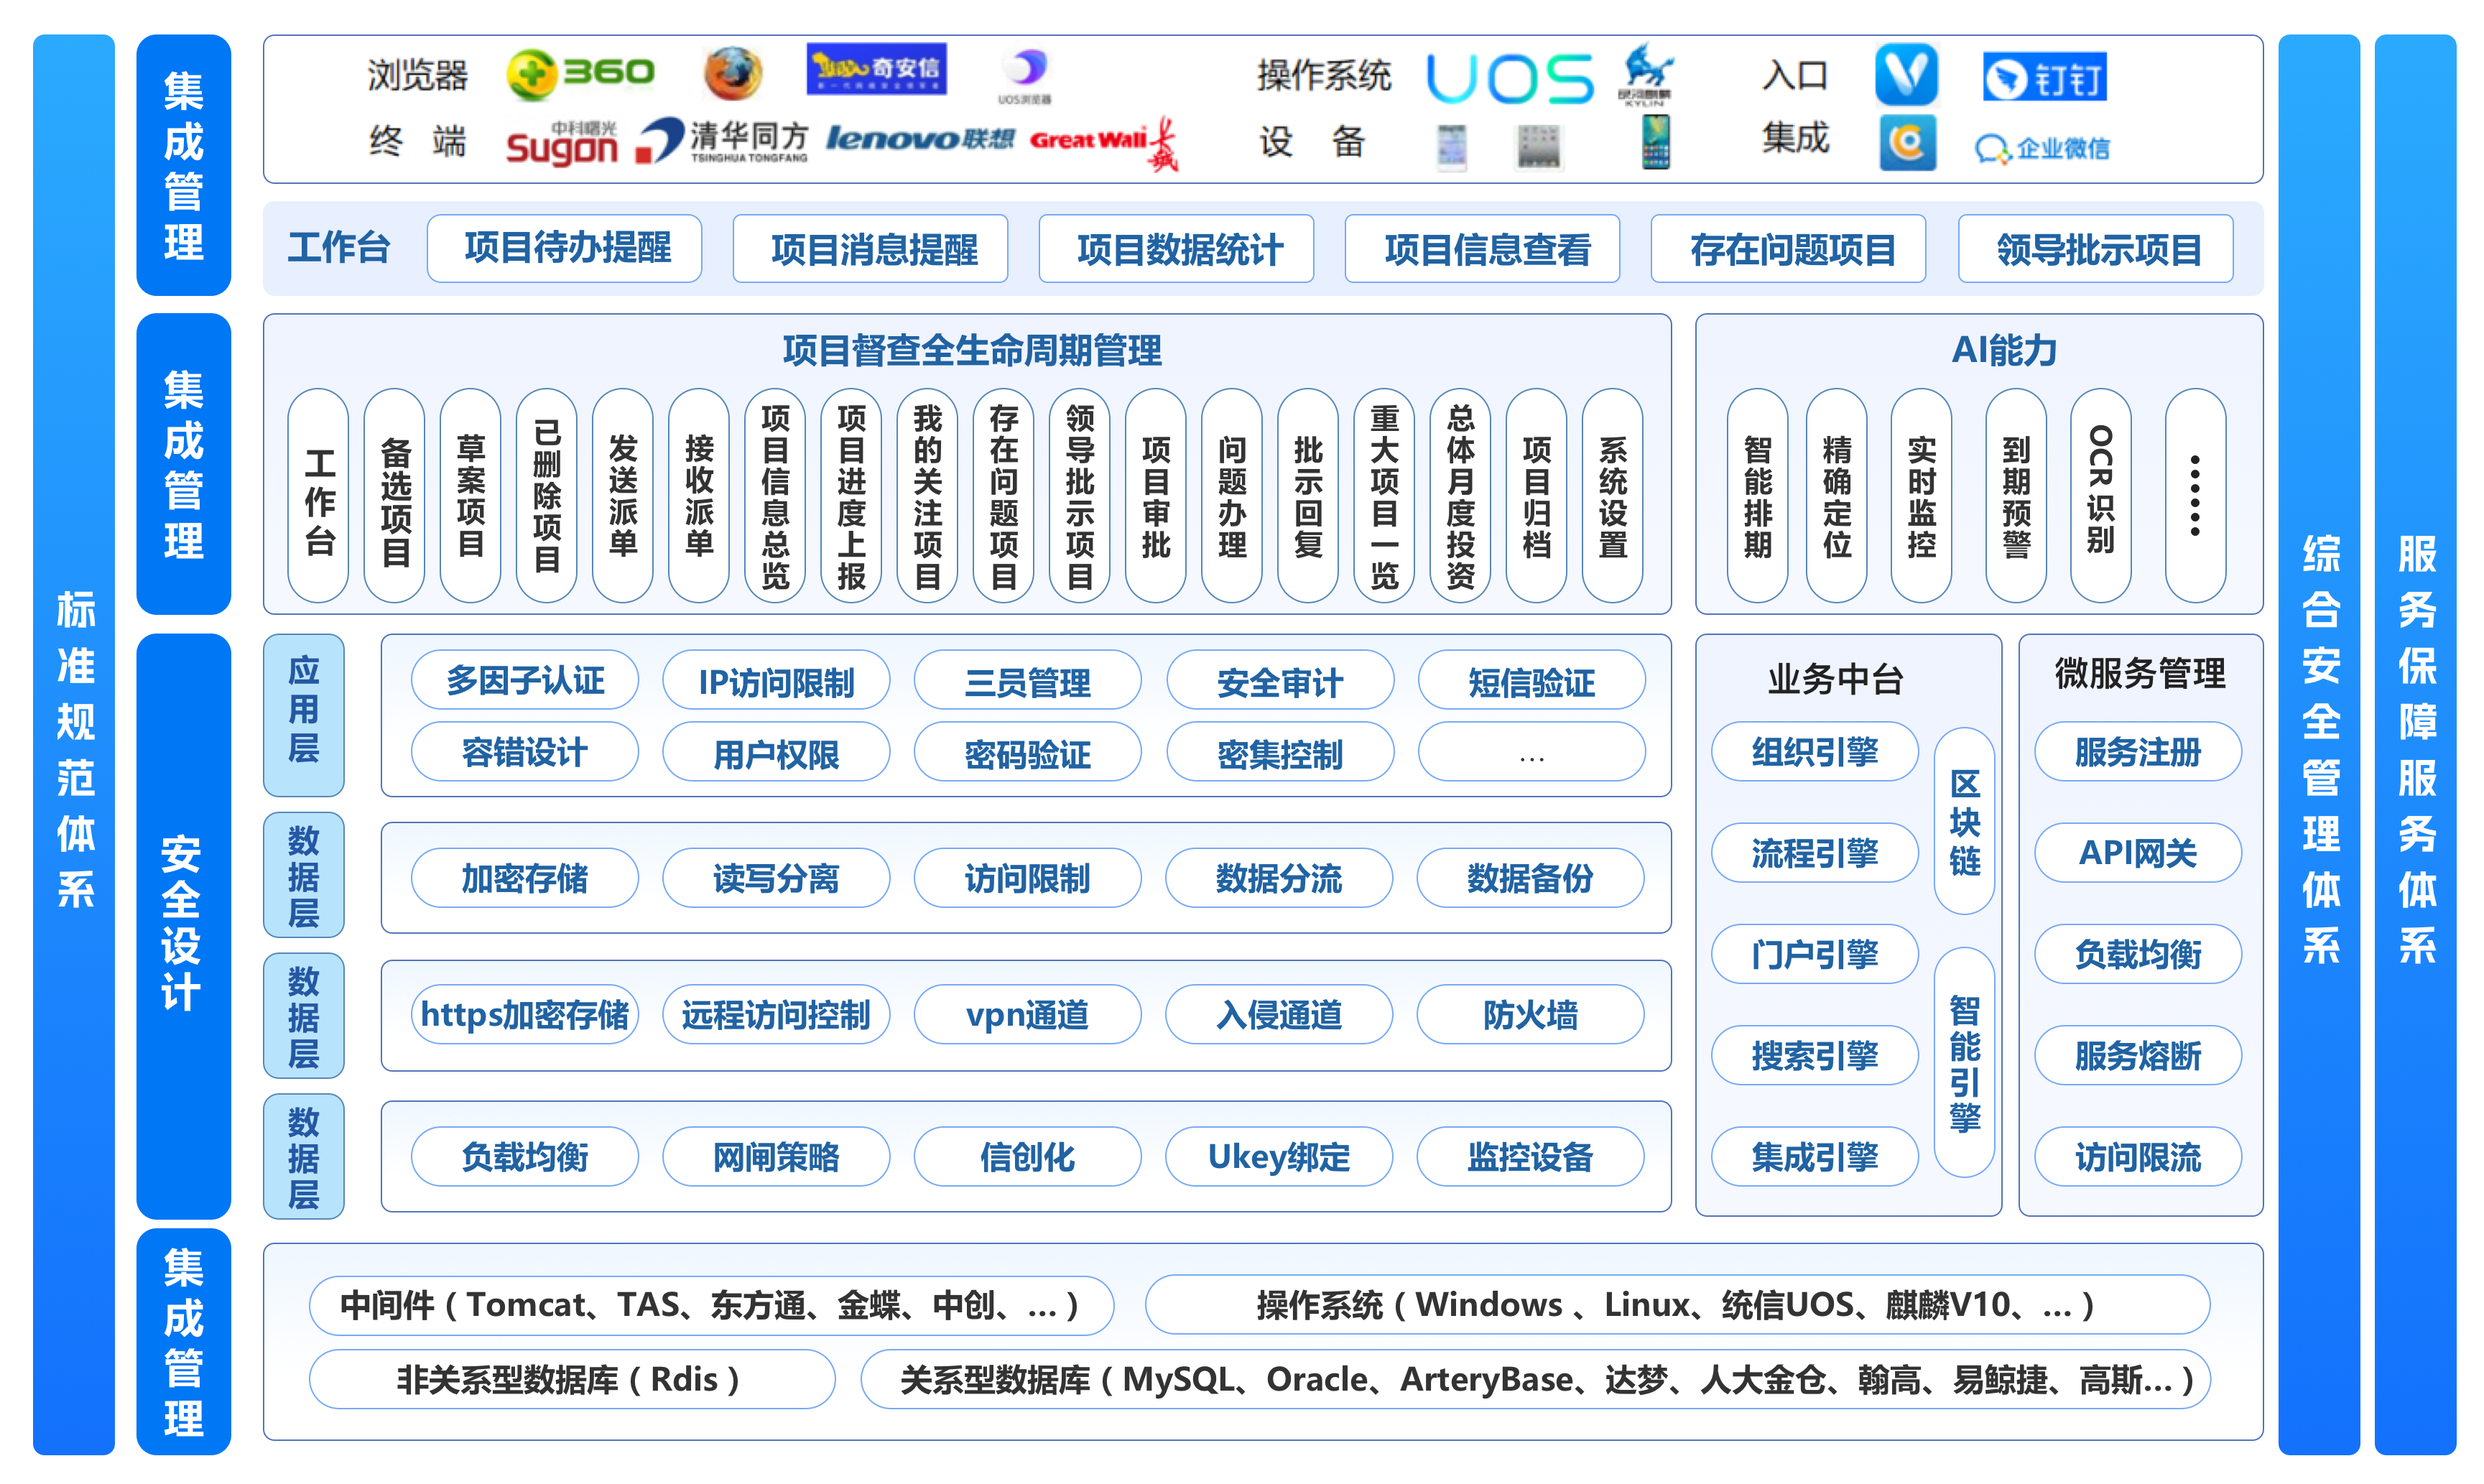Select the 服务熔断 item
Viewport: 2484px width, 1484px height.
coord(2138,1056)
